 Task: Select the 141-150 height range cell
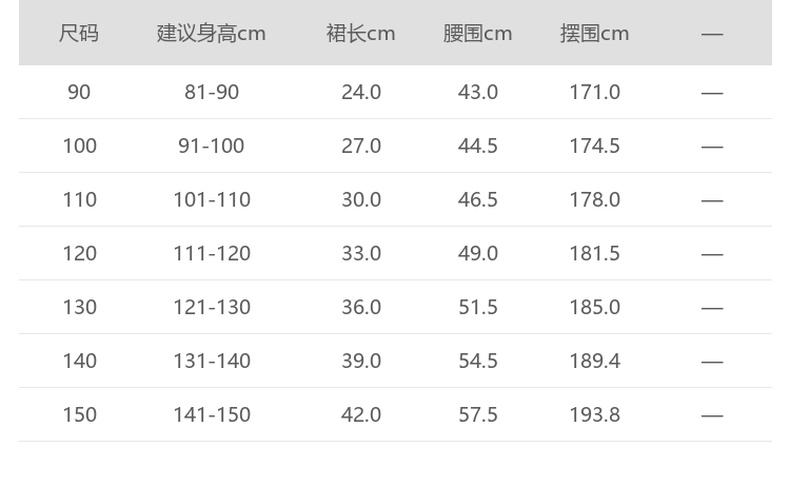point(211,415)
